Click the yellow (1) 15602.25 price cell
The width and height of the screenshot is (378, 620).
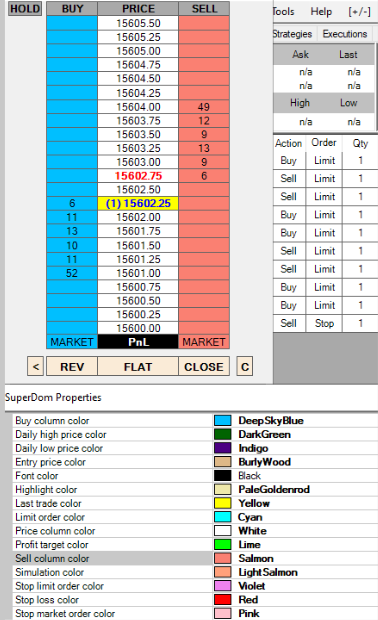(138, 203)
